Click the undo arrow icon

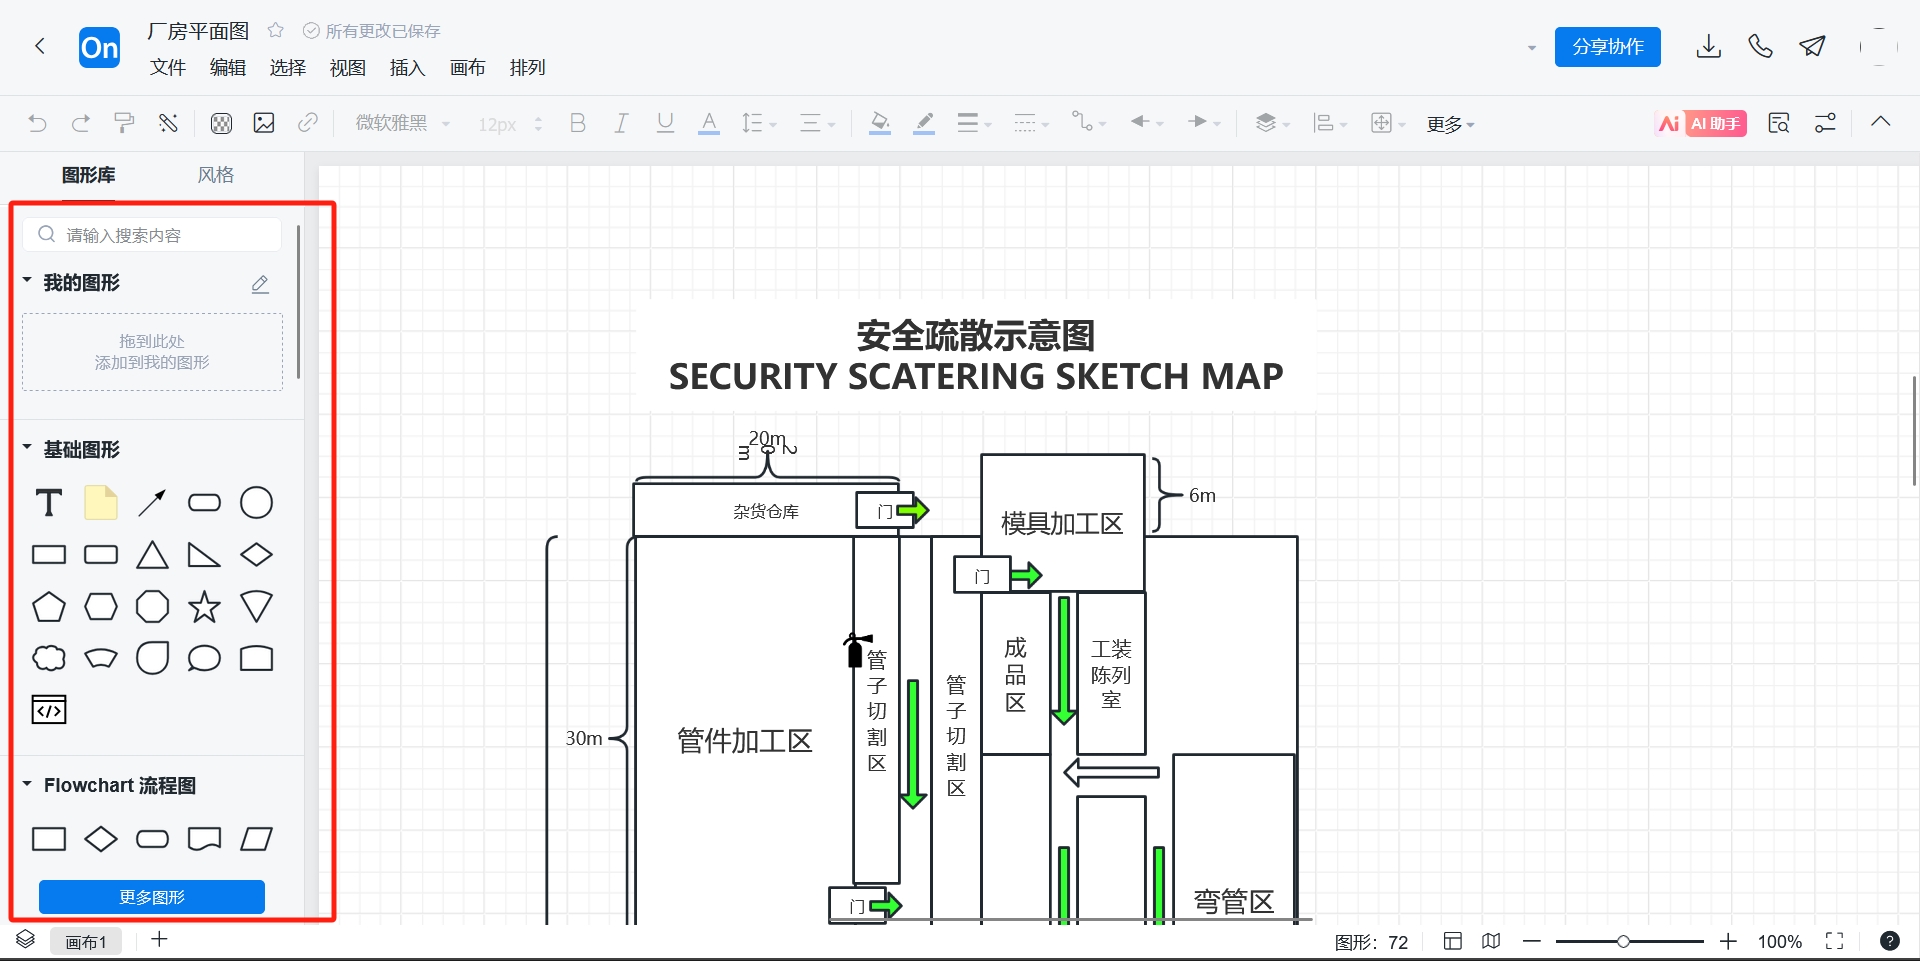click(37, 123)
